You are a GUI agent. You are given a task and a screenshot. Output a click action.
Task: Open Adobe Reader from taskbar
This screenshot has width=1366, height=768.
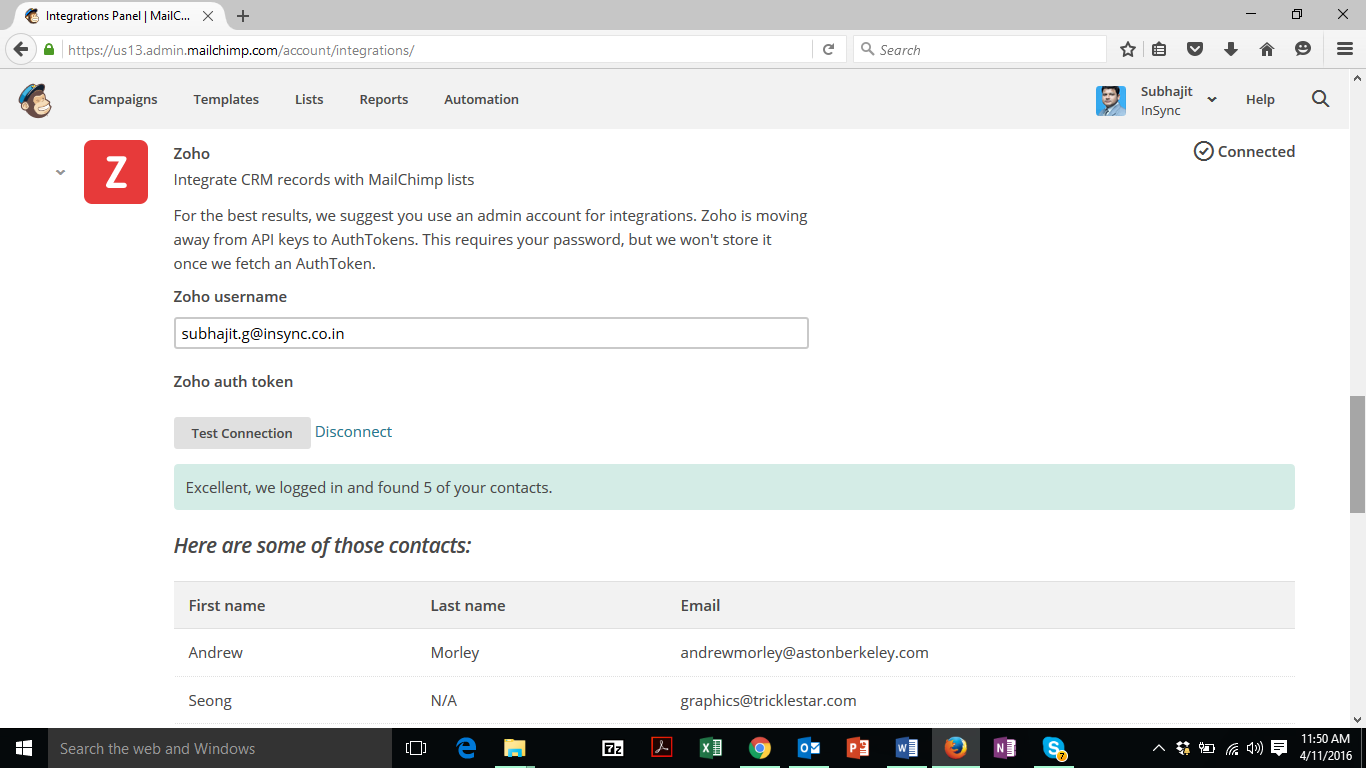[662, 748]
